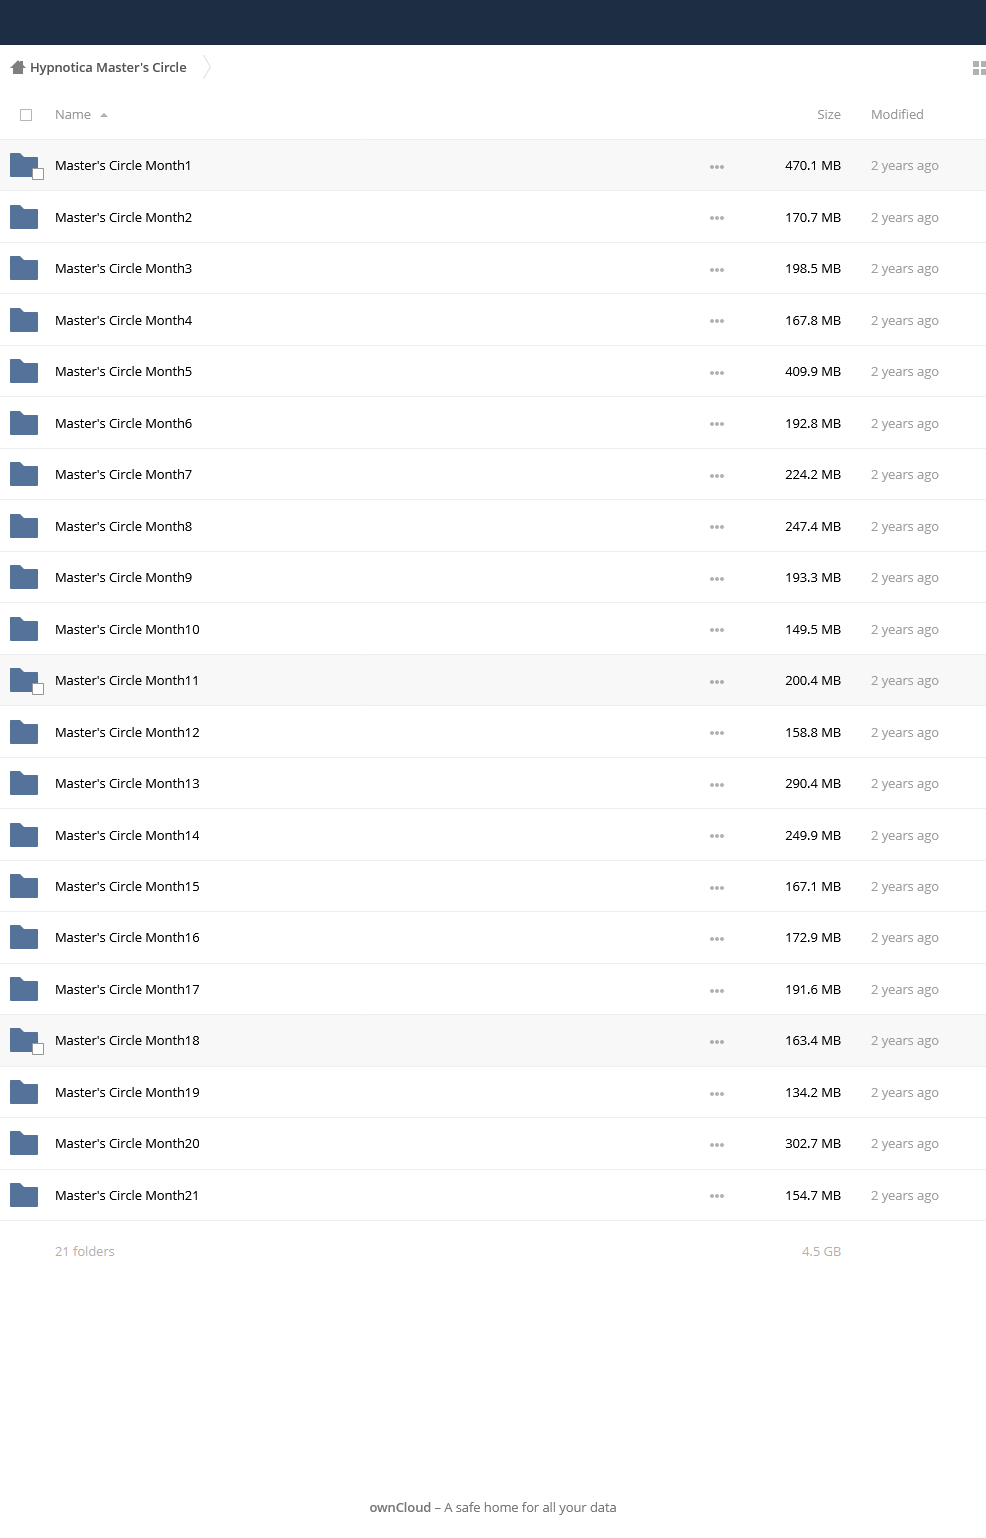Click the ownCloud footer link

coord(400,1507)
